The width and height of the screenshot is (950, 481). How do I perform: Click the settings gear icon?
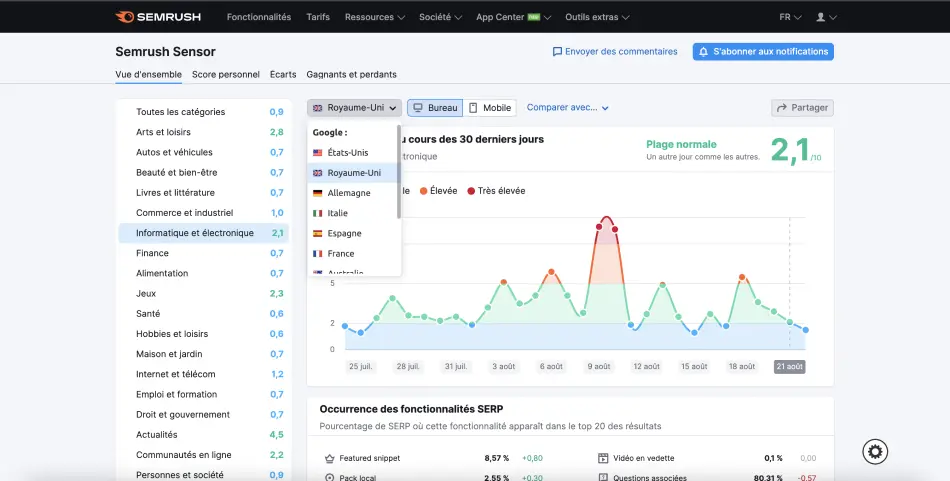(x=875, y=451)
